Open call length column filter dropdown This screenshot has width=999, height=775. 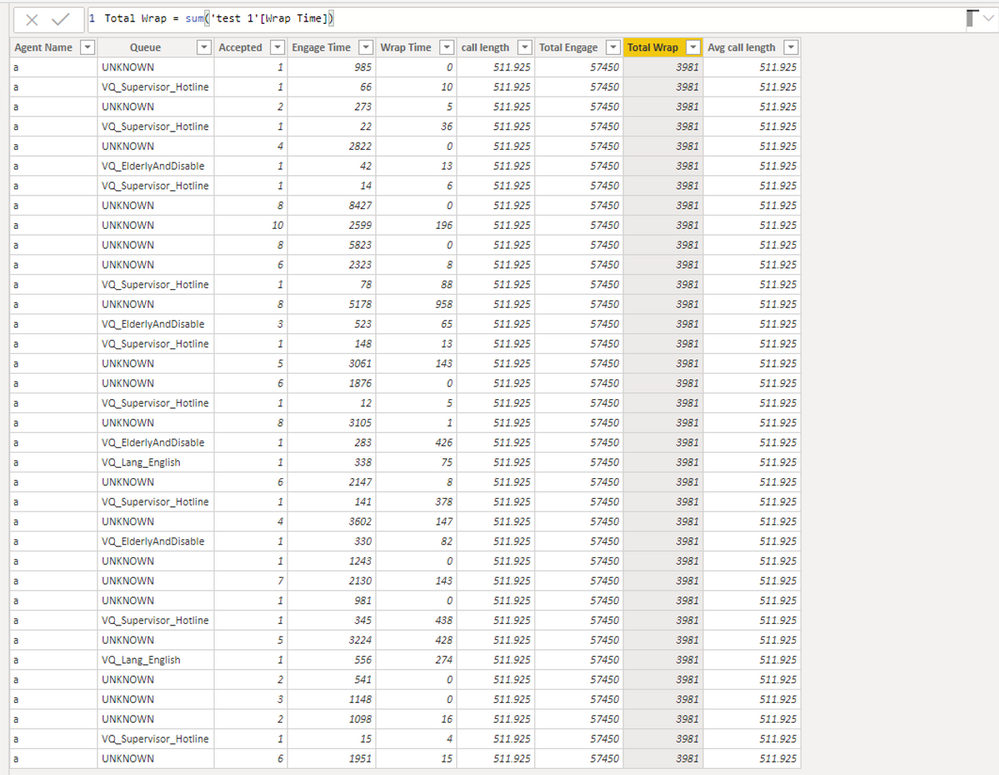pos(524,47)
